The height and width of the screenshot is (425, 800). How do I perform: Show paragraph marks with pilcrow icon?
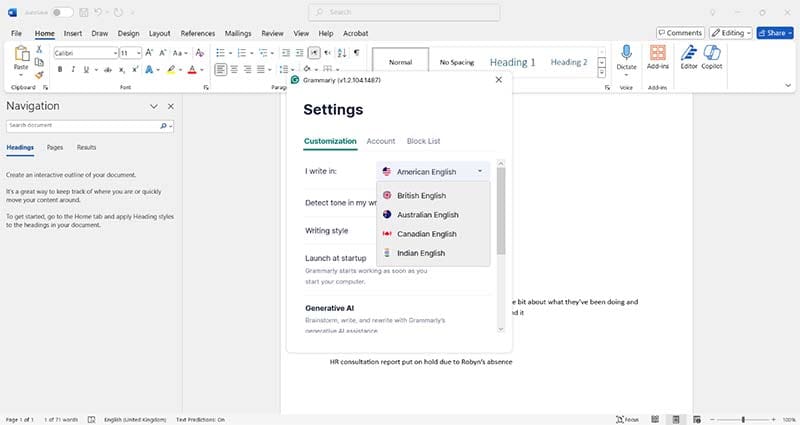click(x=357, y=53)
